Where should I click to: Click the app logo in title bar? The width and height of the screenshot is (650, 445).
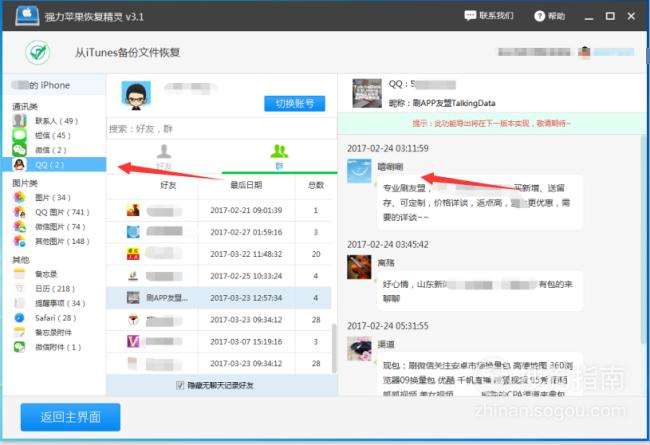[27, 16]
